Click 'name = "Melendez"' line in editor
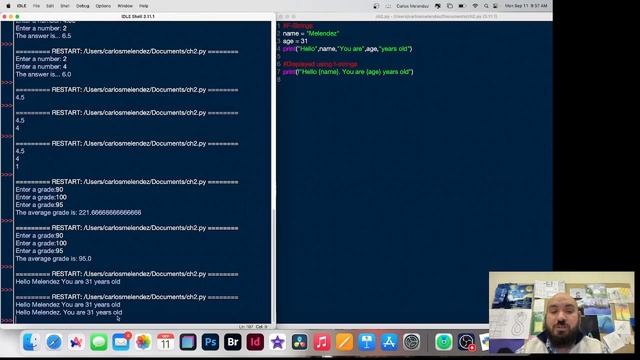Viewport: 640px width, 360px height. click(x=311, y=33)
